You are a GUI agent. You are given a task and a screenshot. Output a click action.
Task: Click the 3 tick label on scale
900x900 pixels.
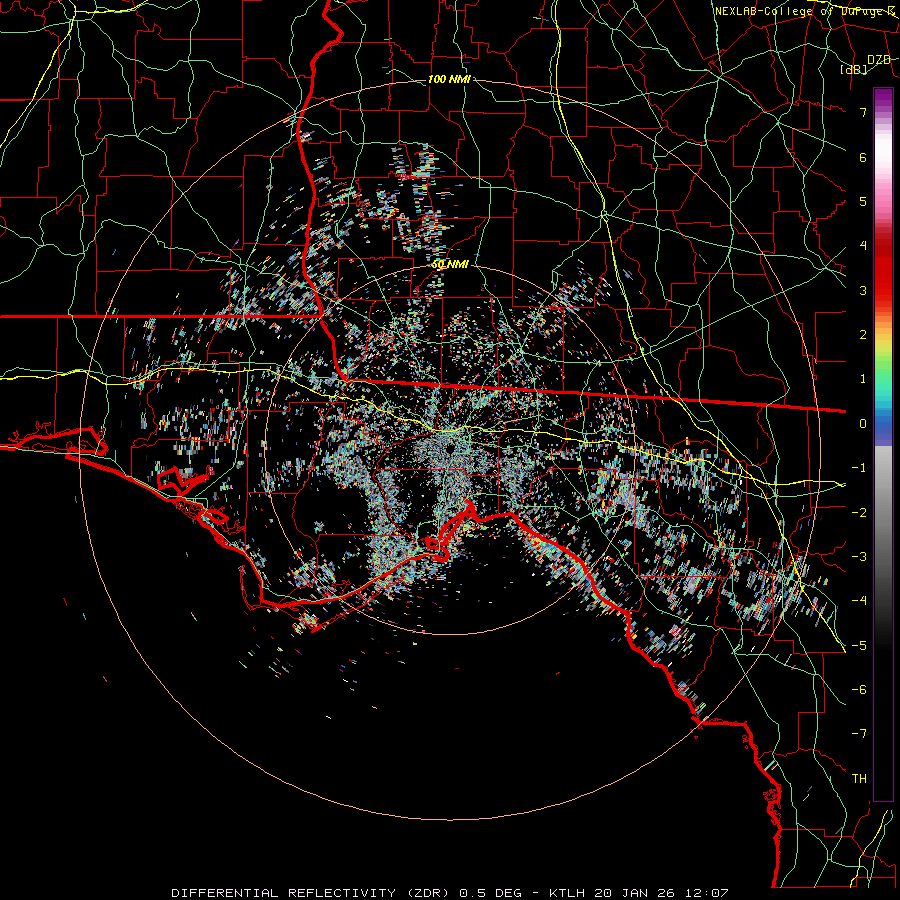[863, 290]
